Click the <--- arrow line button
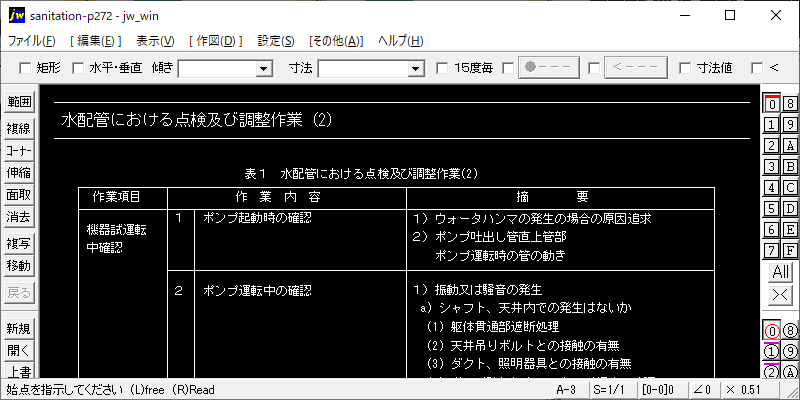Viewport: 800px width, 400px height. point(636,68)
